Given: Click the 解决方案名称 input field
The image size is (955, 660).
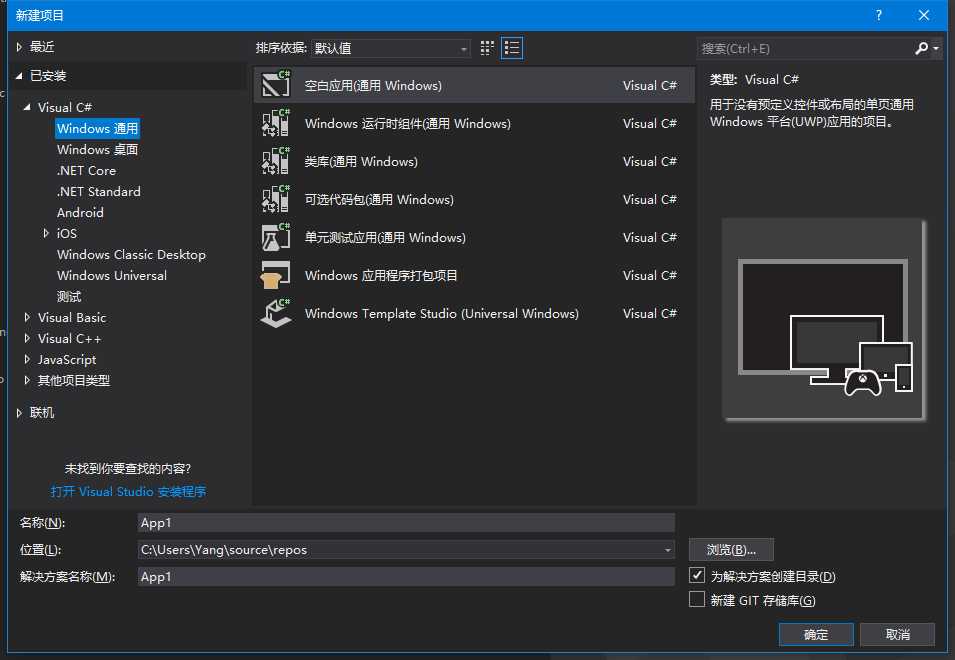Looking at the screenshot, I should 406,577.
